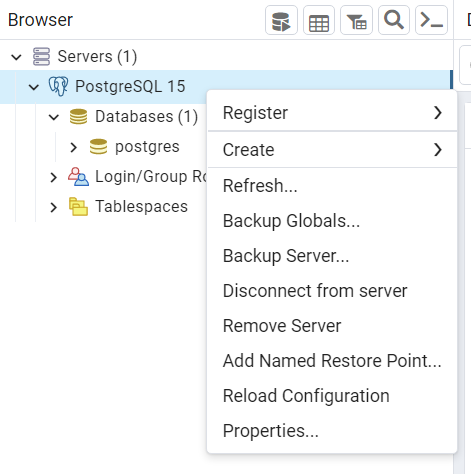The height and width of the screenshot is (474, 471).
Task: Expand the postgres database node
Action: (x=74, y=147)
